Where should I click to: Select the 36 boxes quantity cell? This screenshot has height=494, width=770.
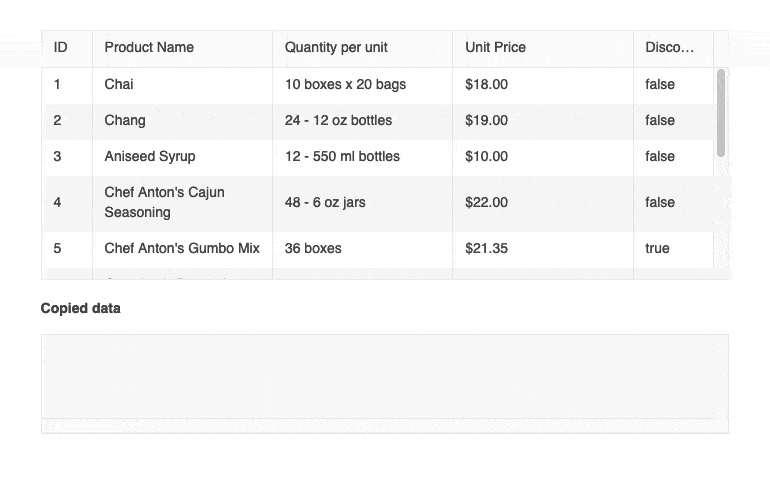coord(313,248)
